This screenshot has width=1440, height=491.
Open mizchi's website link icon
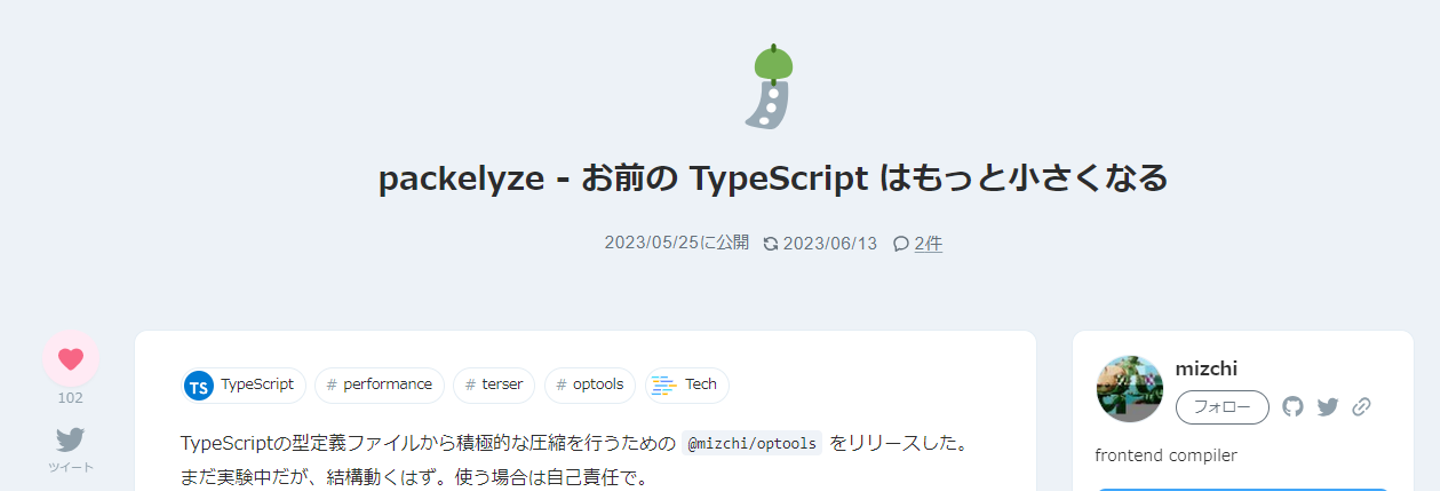[1361, 407]
